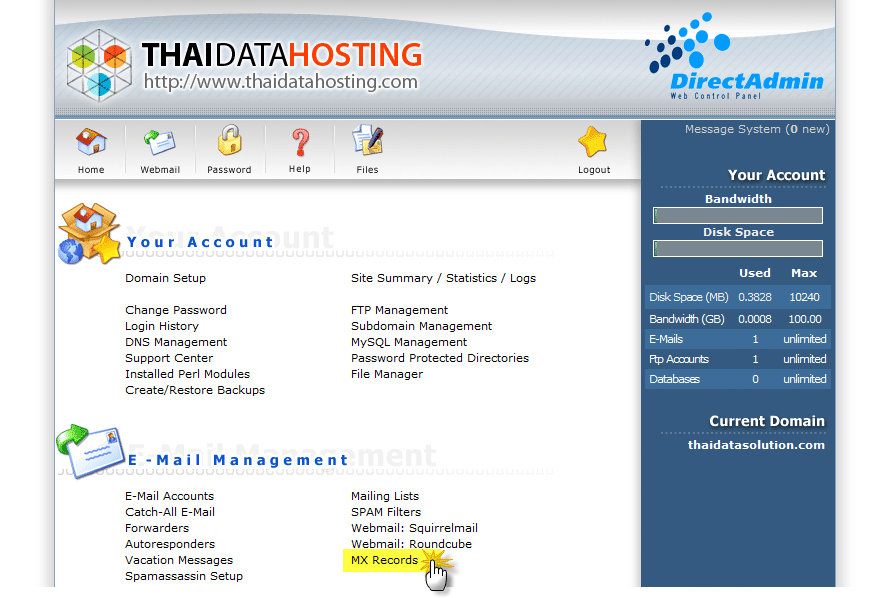Open the Files toolbar icon
Viewport: 883px width, 598px height.
367,142
